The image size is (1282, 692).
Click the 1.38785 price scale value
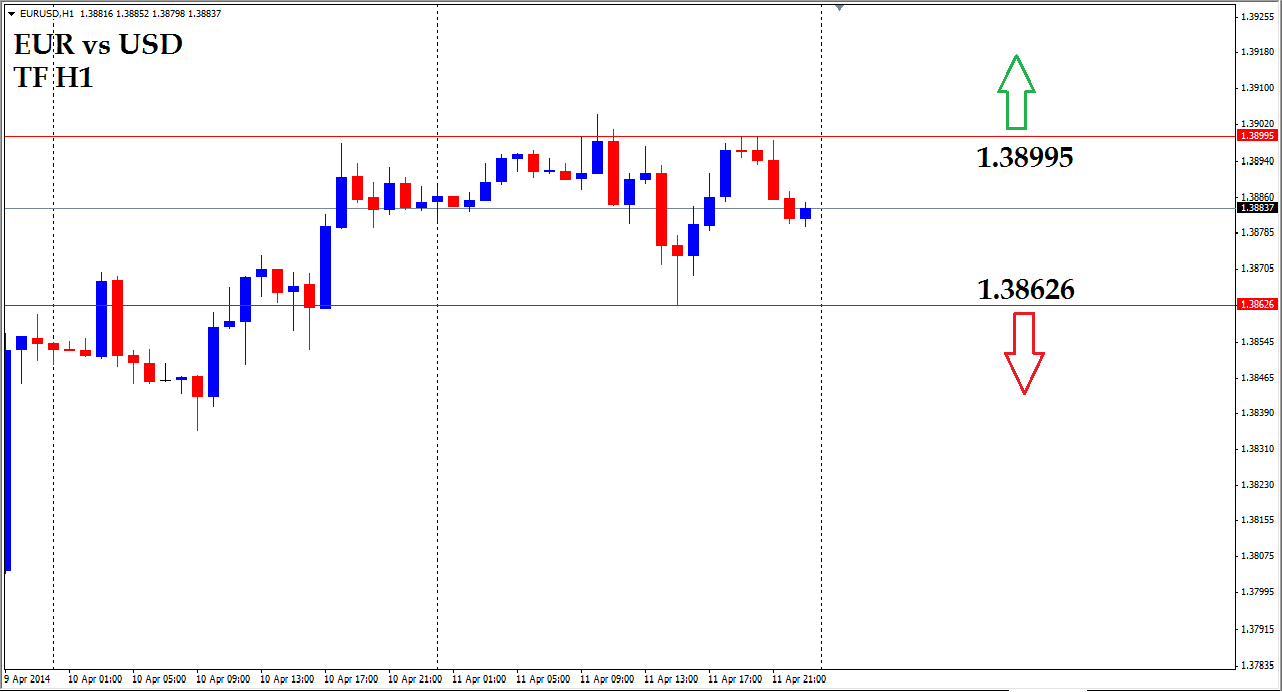[1257, 232]
